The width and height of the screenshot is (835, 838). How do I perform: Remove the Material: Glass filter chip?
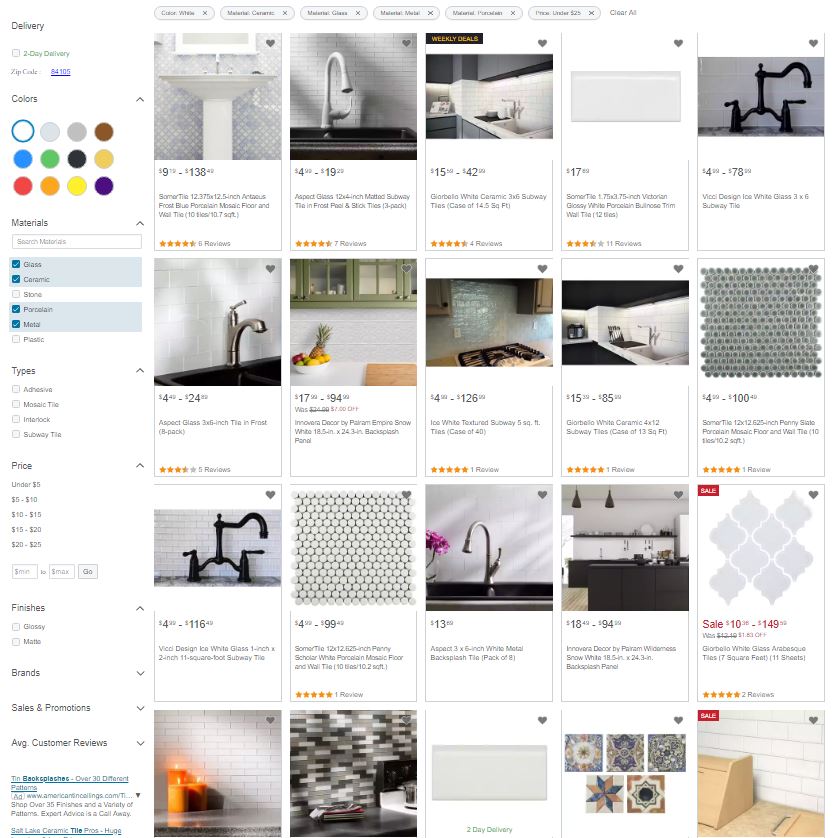click(358, 13)
